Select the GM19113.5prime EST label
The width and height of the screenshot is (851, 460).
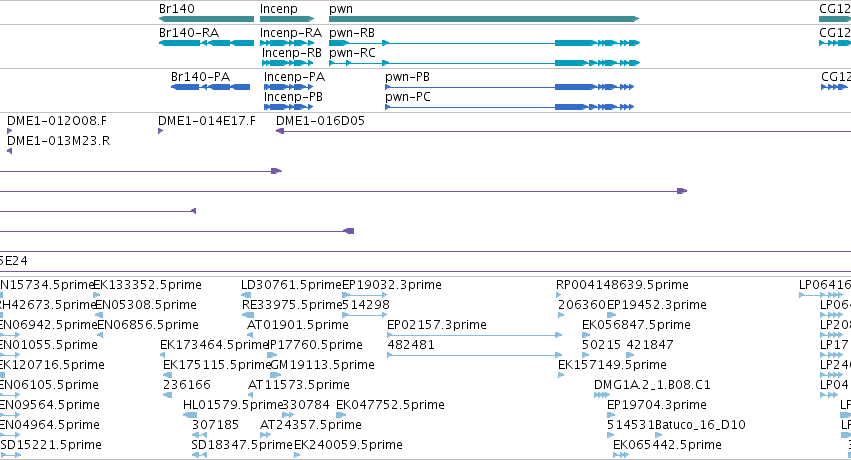coord(322,366)
